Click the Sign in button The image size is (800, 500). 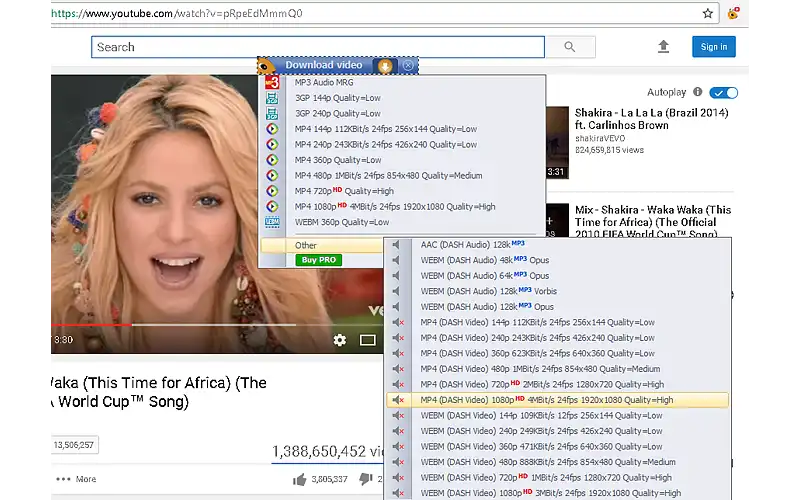point(714,47)
